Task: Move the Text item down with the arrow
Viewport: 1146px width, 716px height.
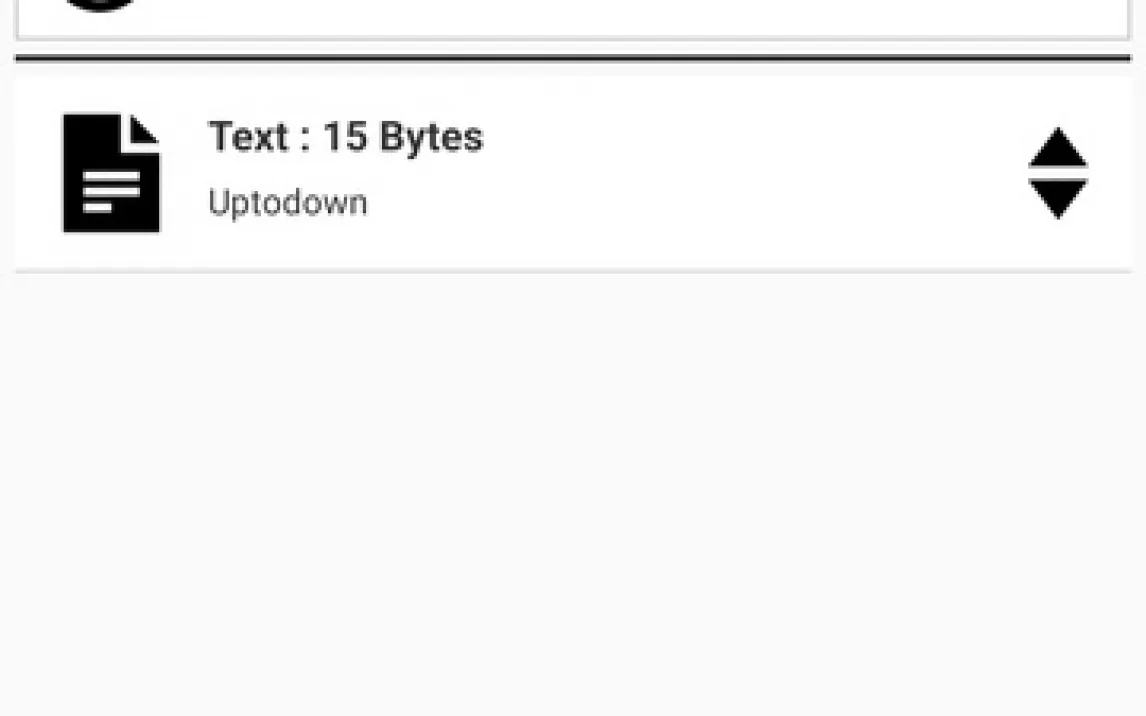Action: pos(1057,199)
